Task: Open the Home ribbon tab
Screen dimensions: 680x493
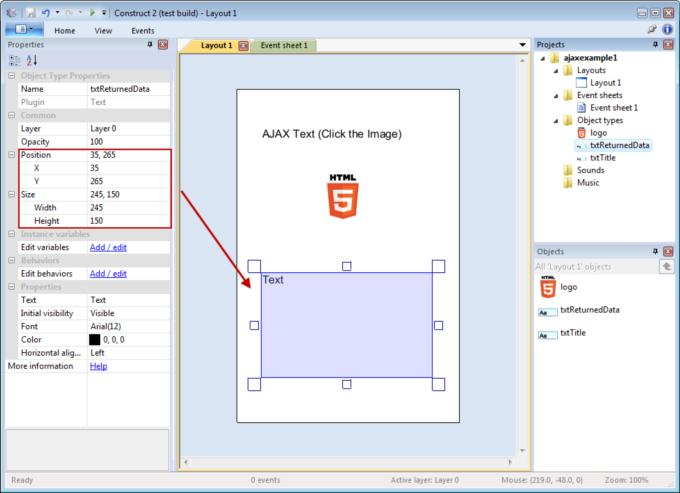Action: 65,31
